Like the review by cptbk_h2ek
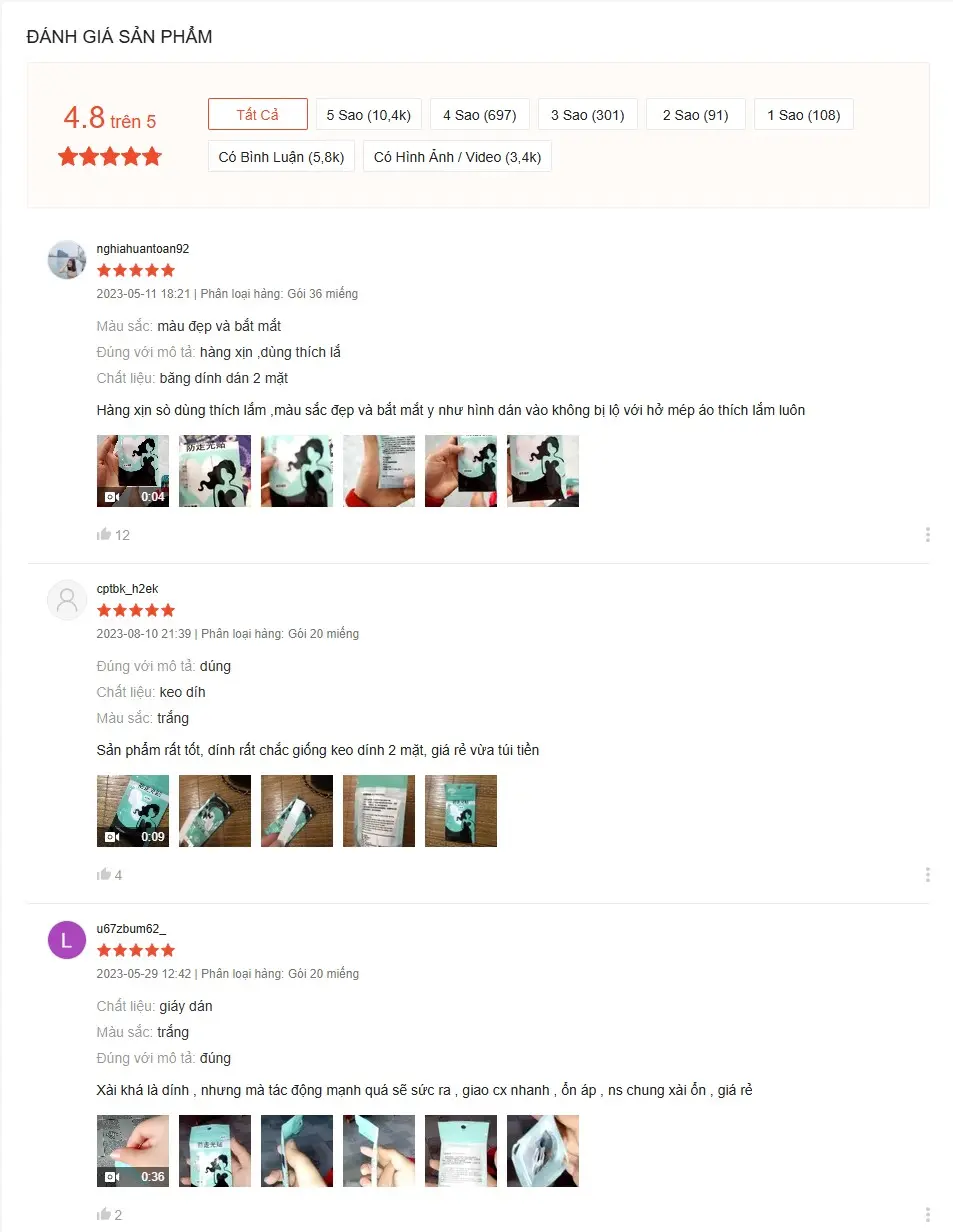The width and height of the screenshot is (953, 1232). 104,874
